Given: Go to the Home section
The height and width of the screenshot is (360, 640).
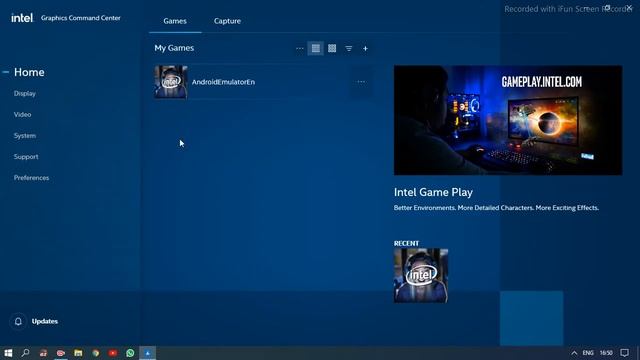Looking at the screenshot, I should point(29,72).
